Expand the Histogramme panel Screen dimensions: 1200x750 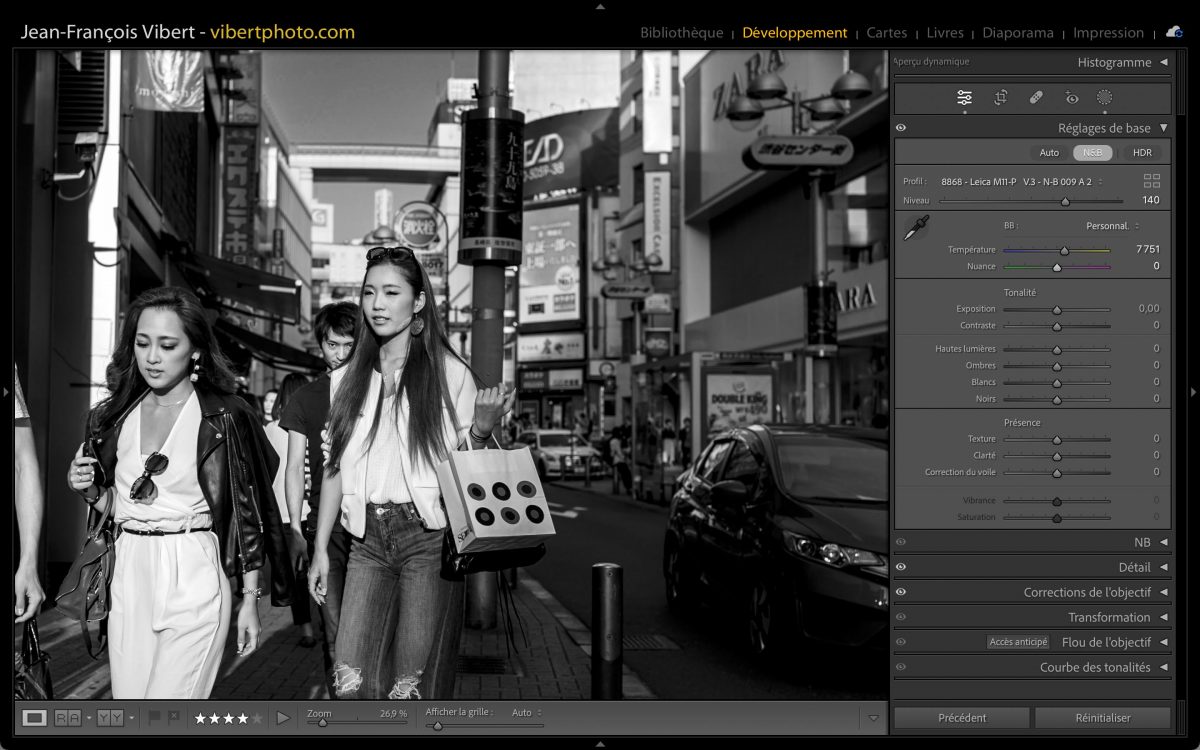(x=1163, y=62)
